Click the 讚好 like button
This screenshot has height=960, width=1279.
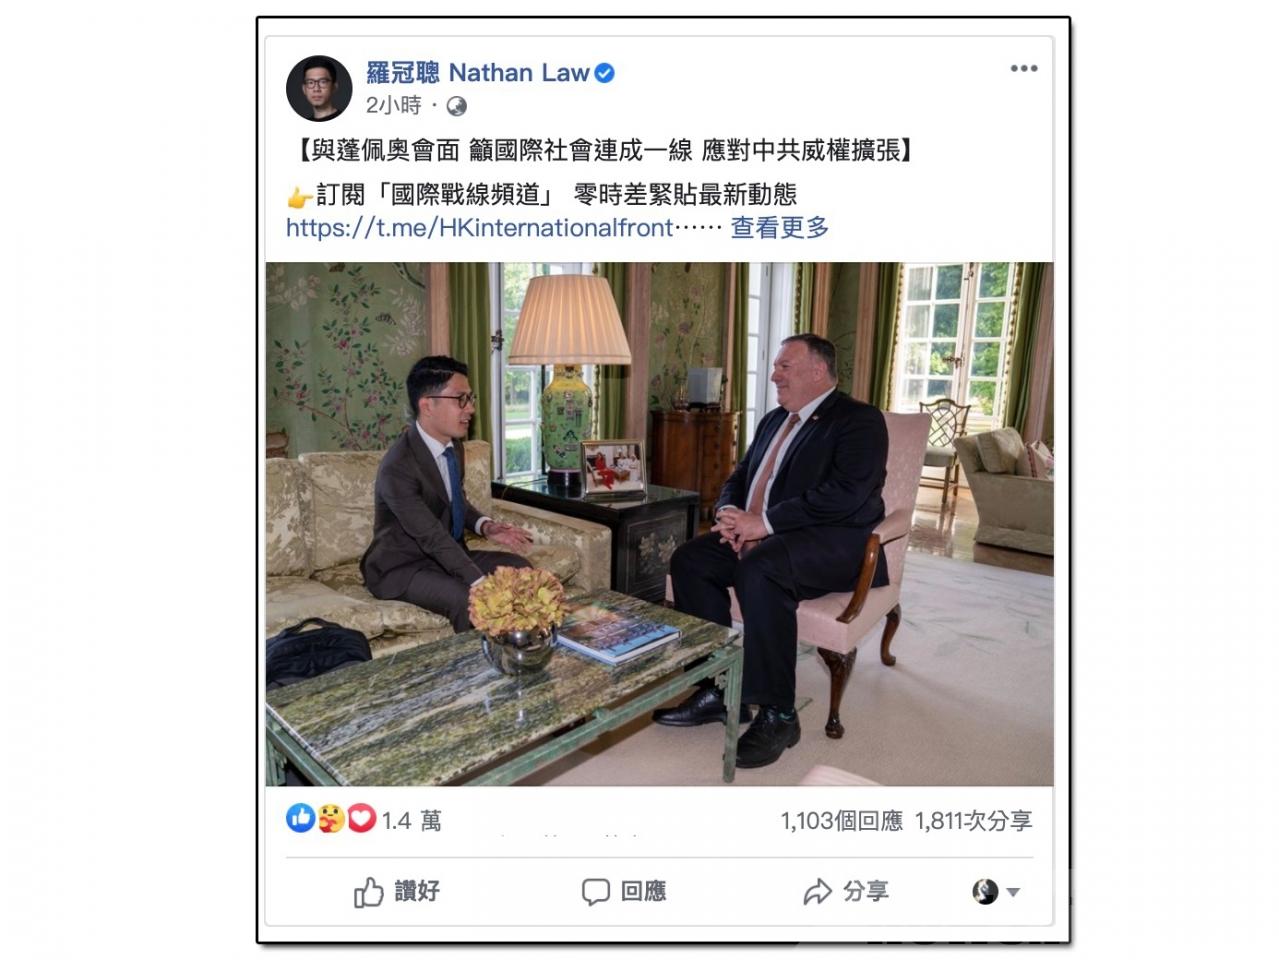tap(397, 892)
